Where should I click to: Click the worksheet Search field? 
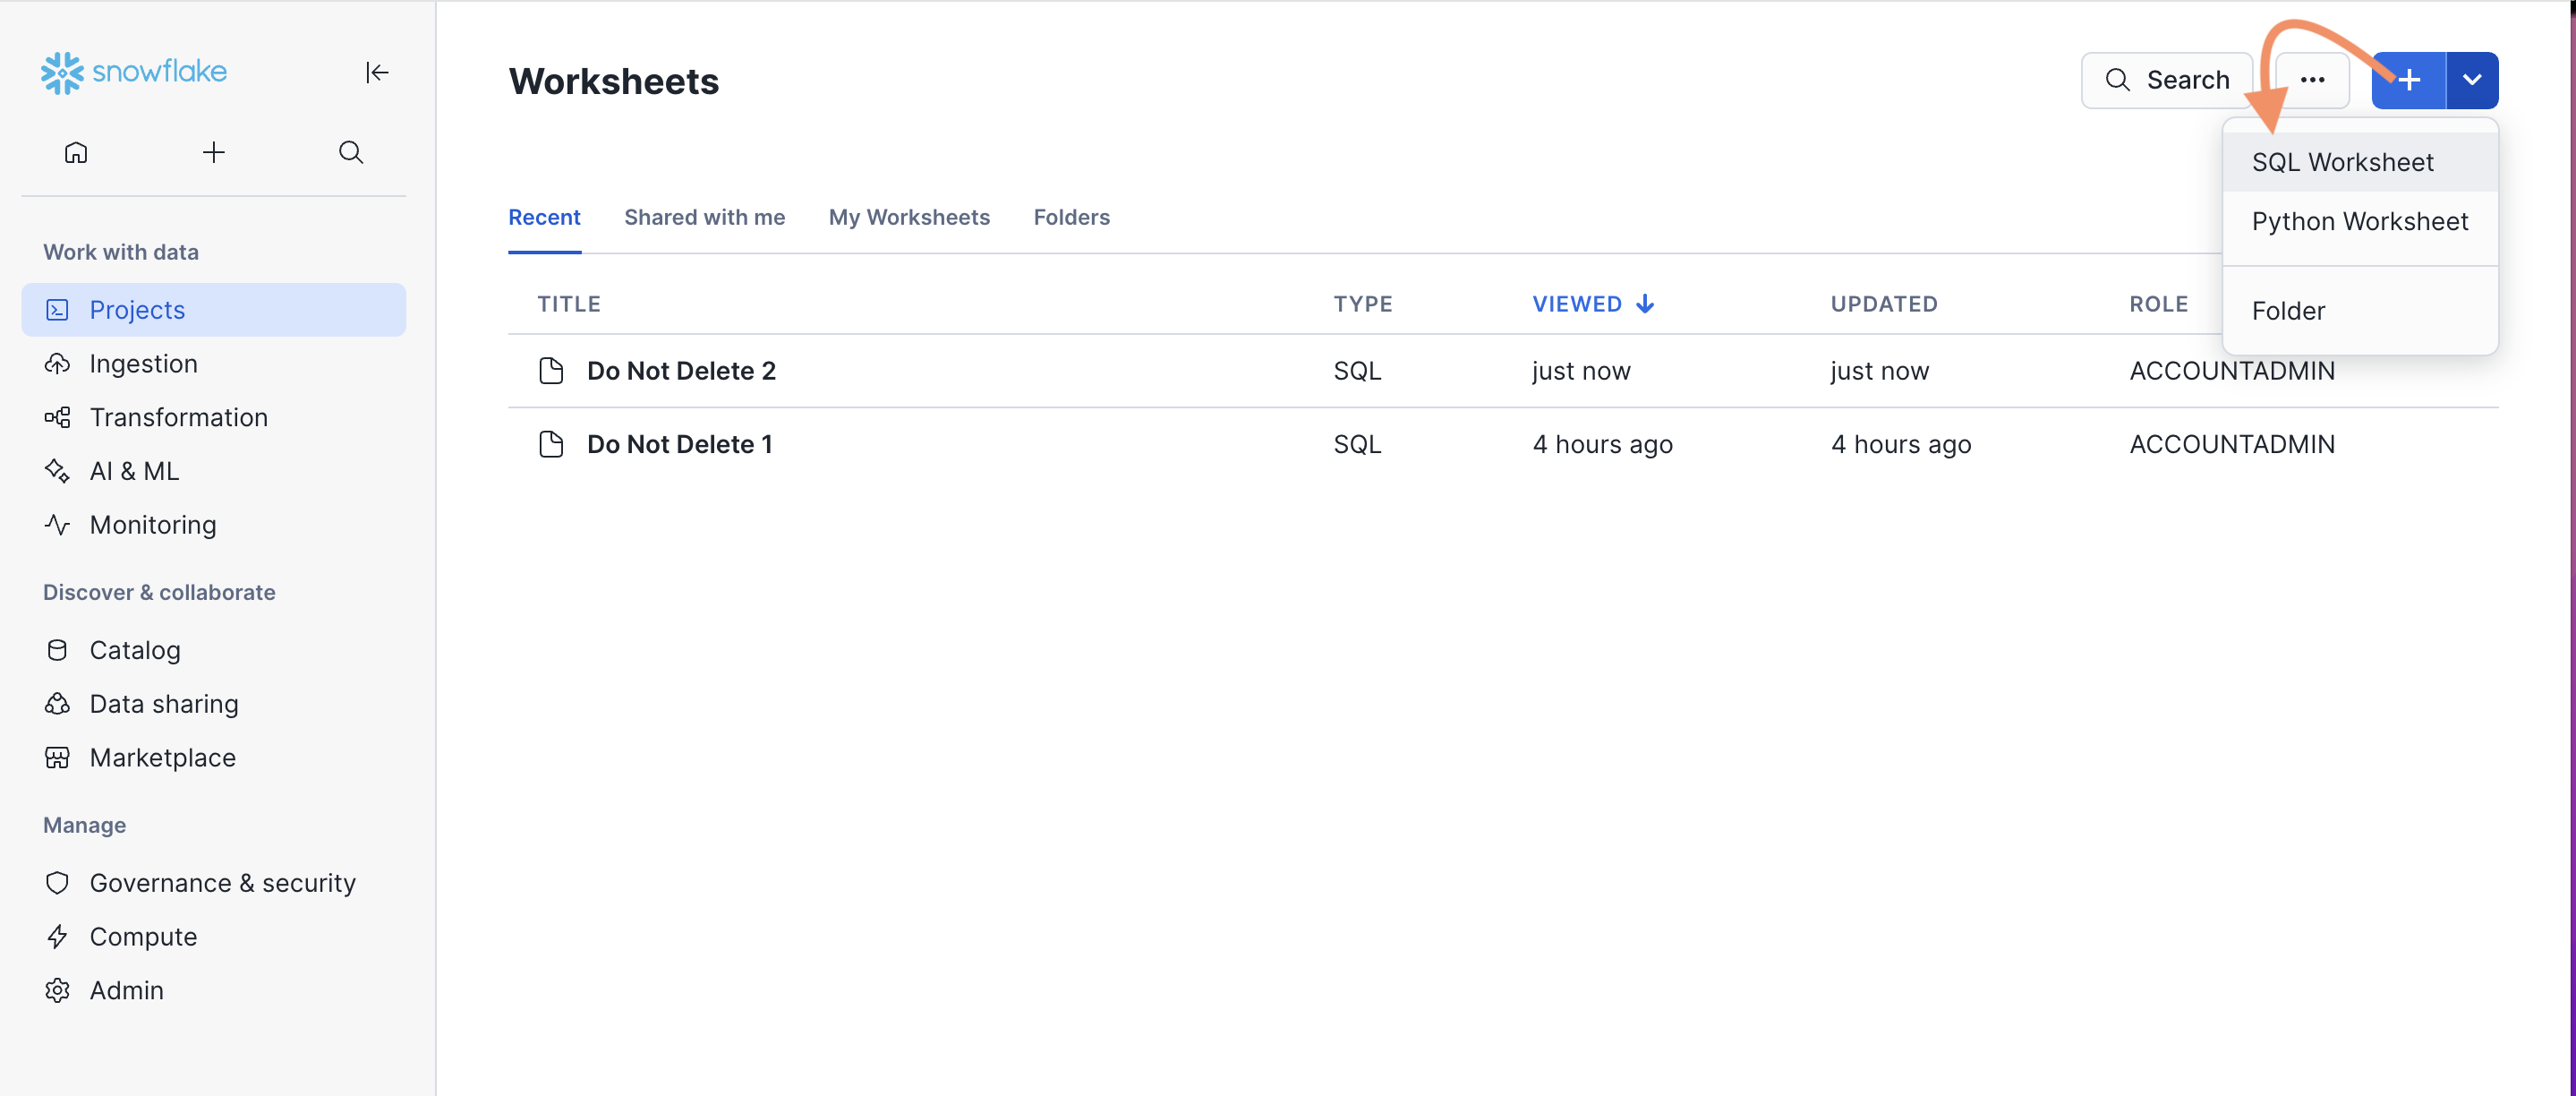[2167, 80]
